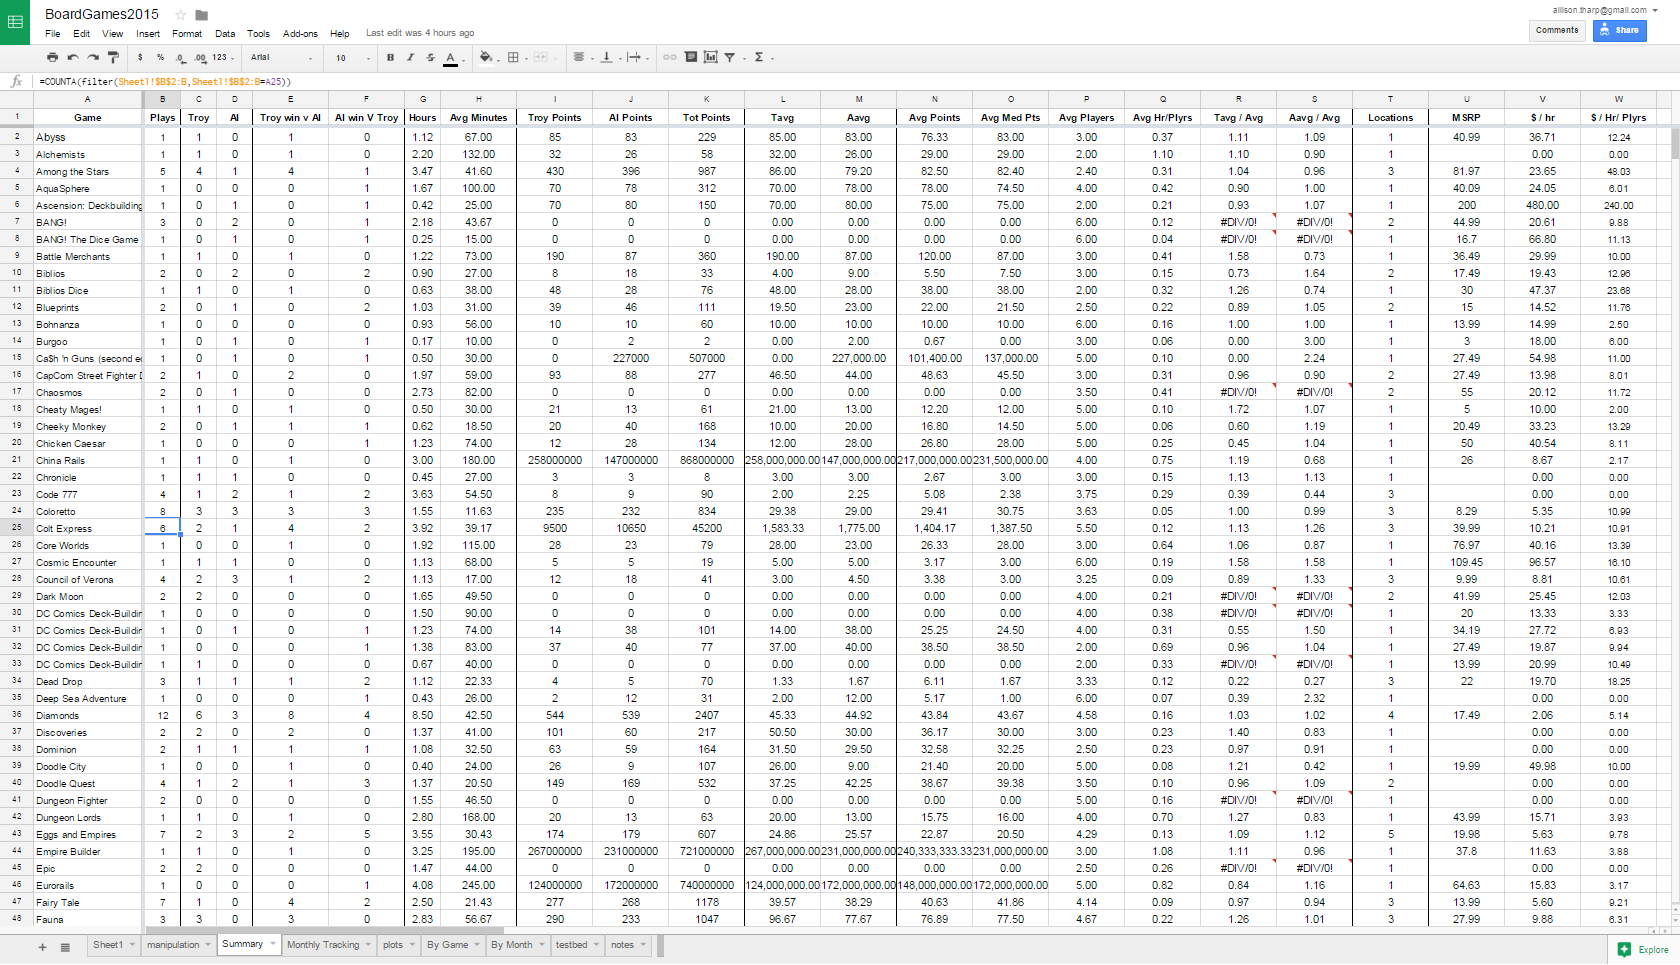Open text wrapping options
The width and height of the screenshot is (1680, 965).
(x=636, y=57)
